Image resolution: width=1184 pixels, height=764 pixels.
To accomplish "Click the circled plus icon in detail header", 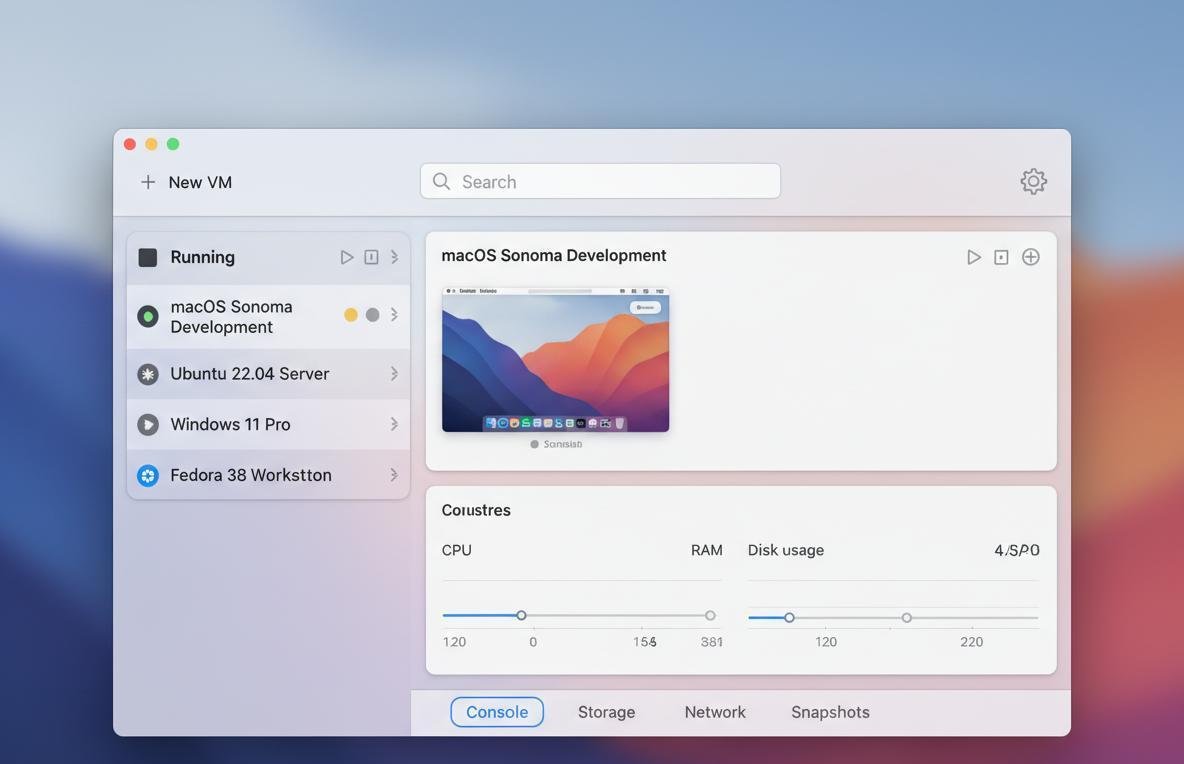I will 1031,257.
